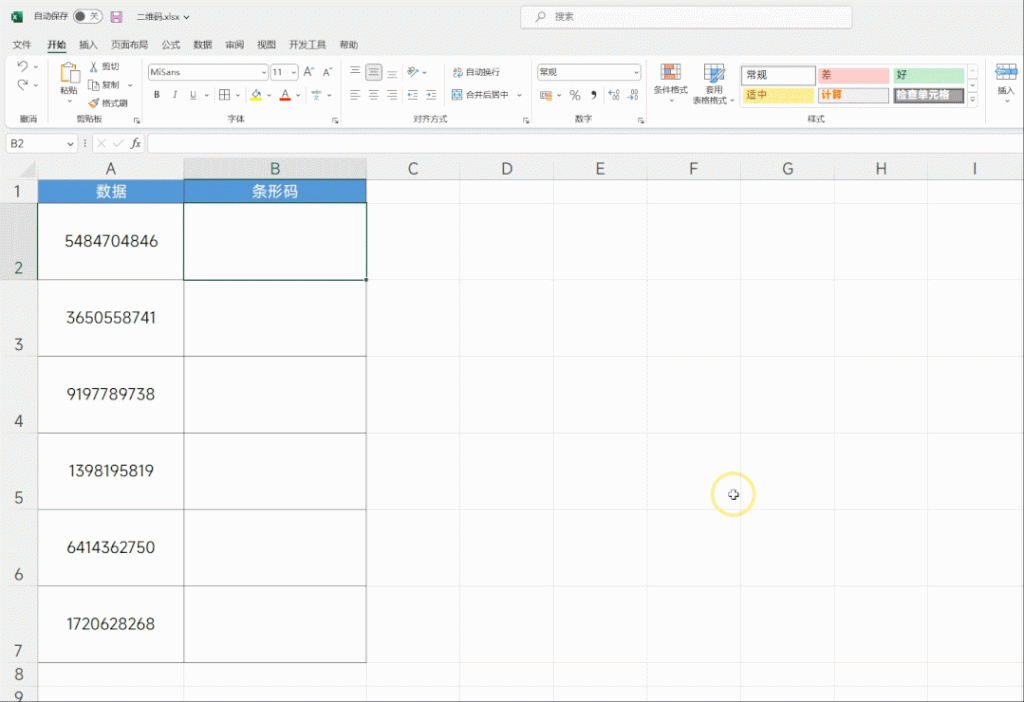Click the accounting number format icon
1024x702 pixels.
[x=546, y=95]
